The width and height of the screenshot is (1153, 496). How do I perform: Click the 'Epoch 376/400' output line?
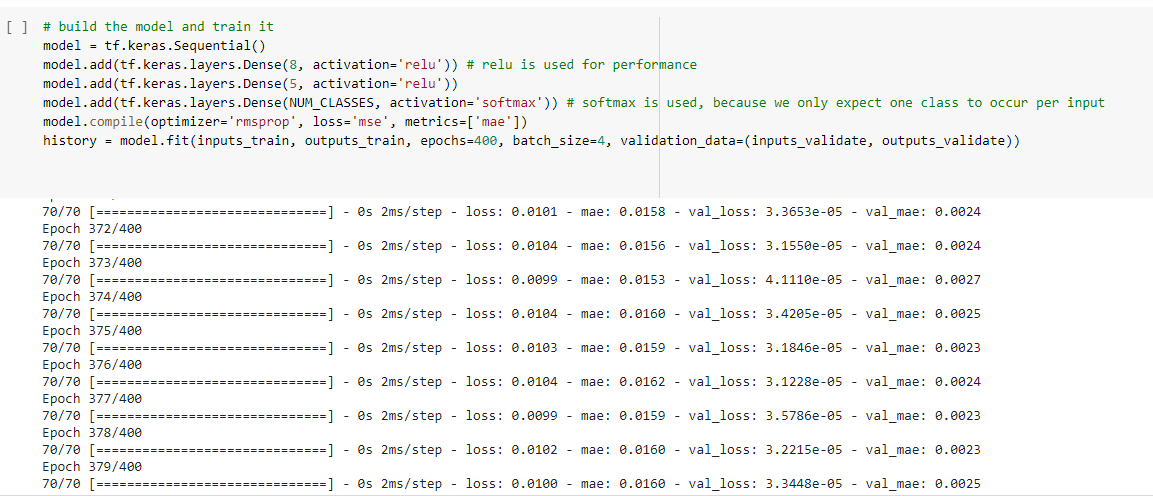coord(93,364)
